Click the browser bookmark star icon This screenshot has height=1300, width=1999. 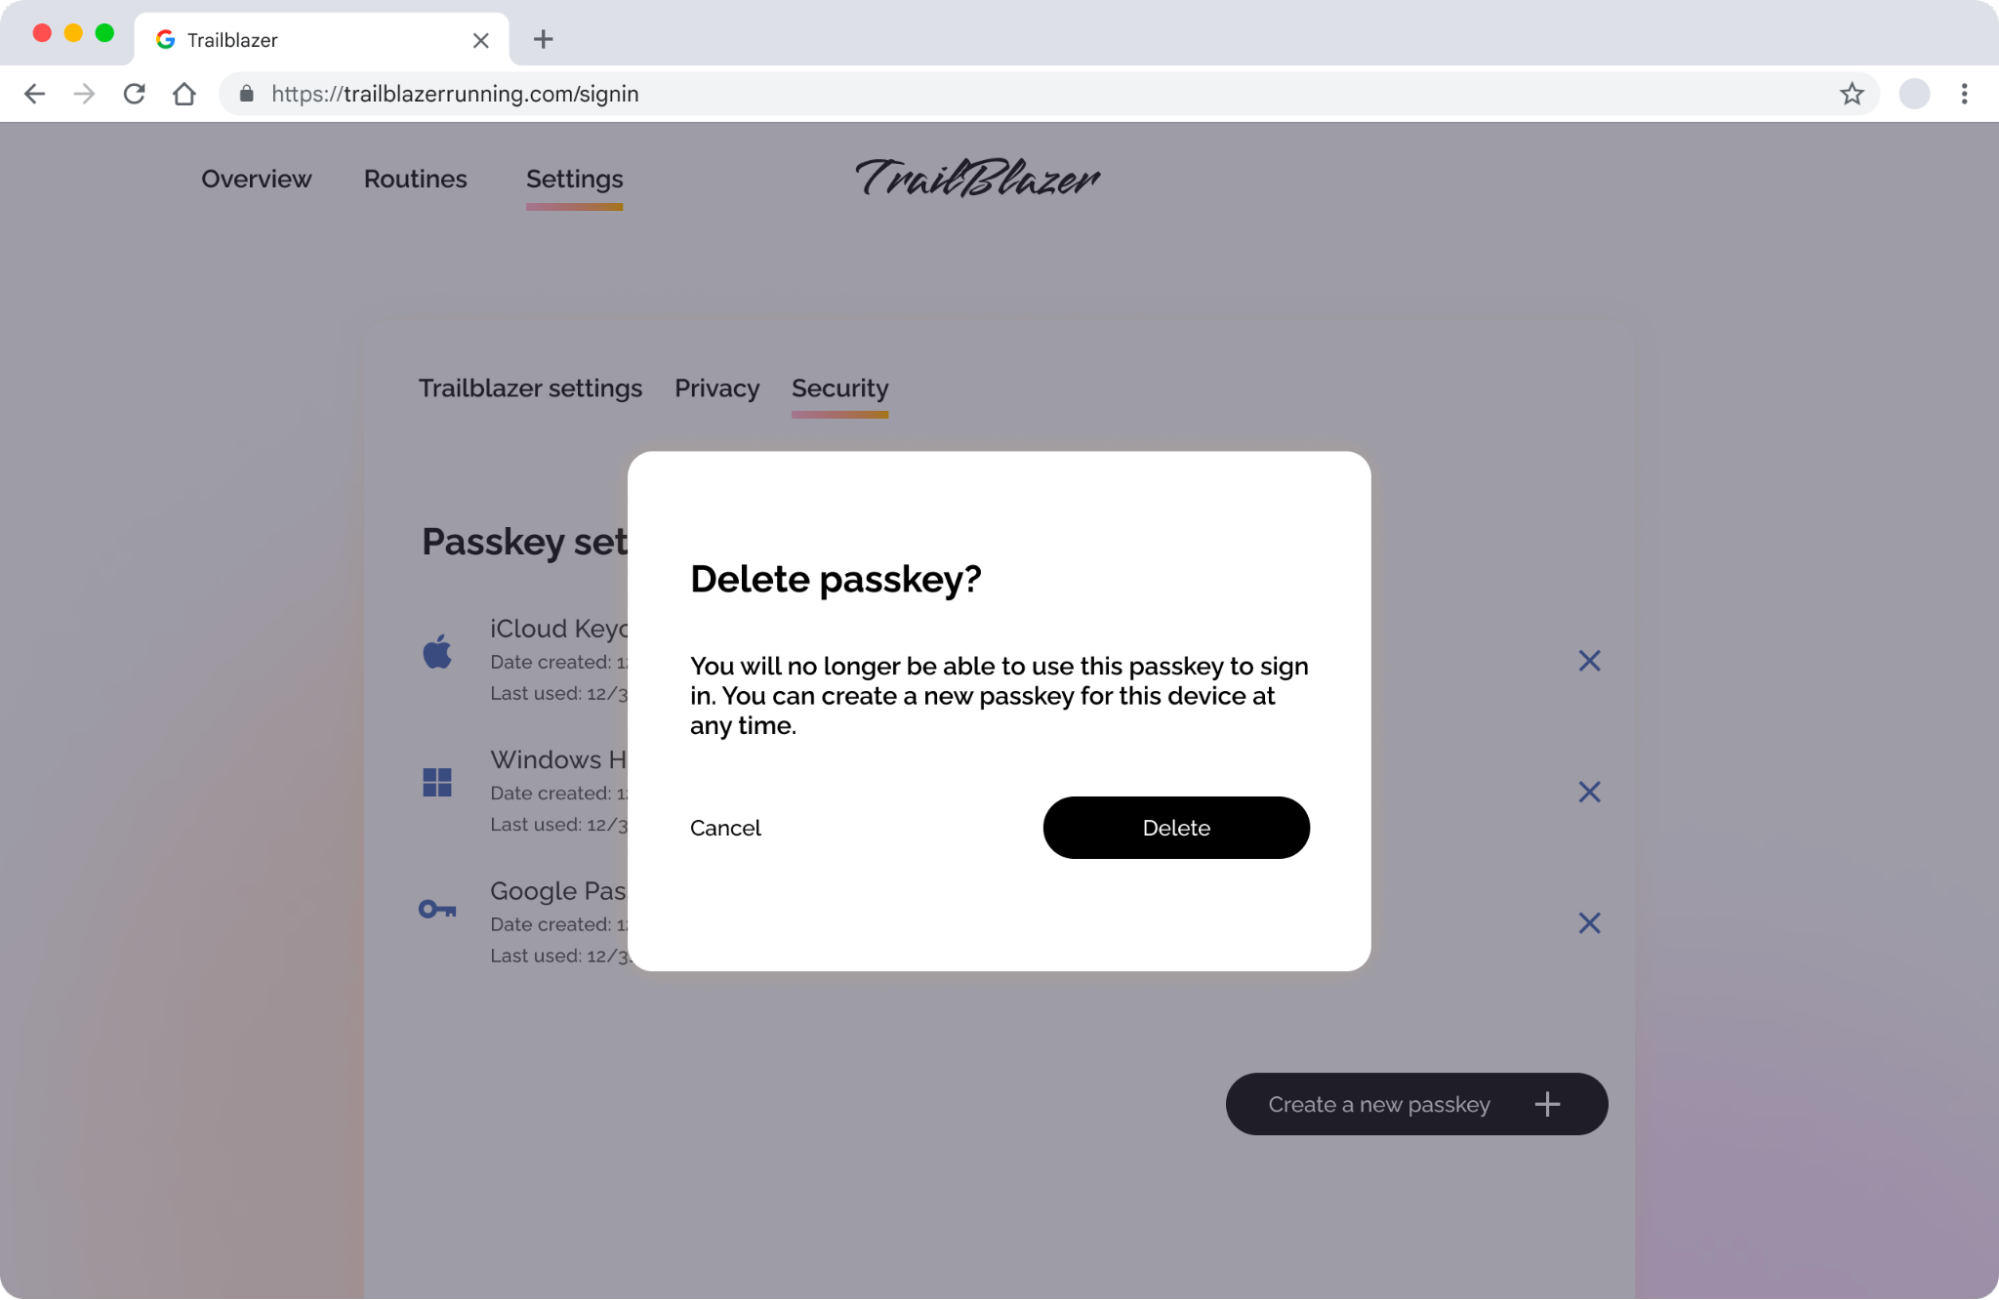1853,93
